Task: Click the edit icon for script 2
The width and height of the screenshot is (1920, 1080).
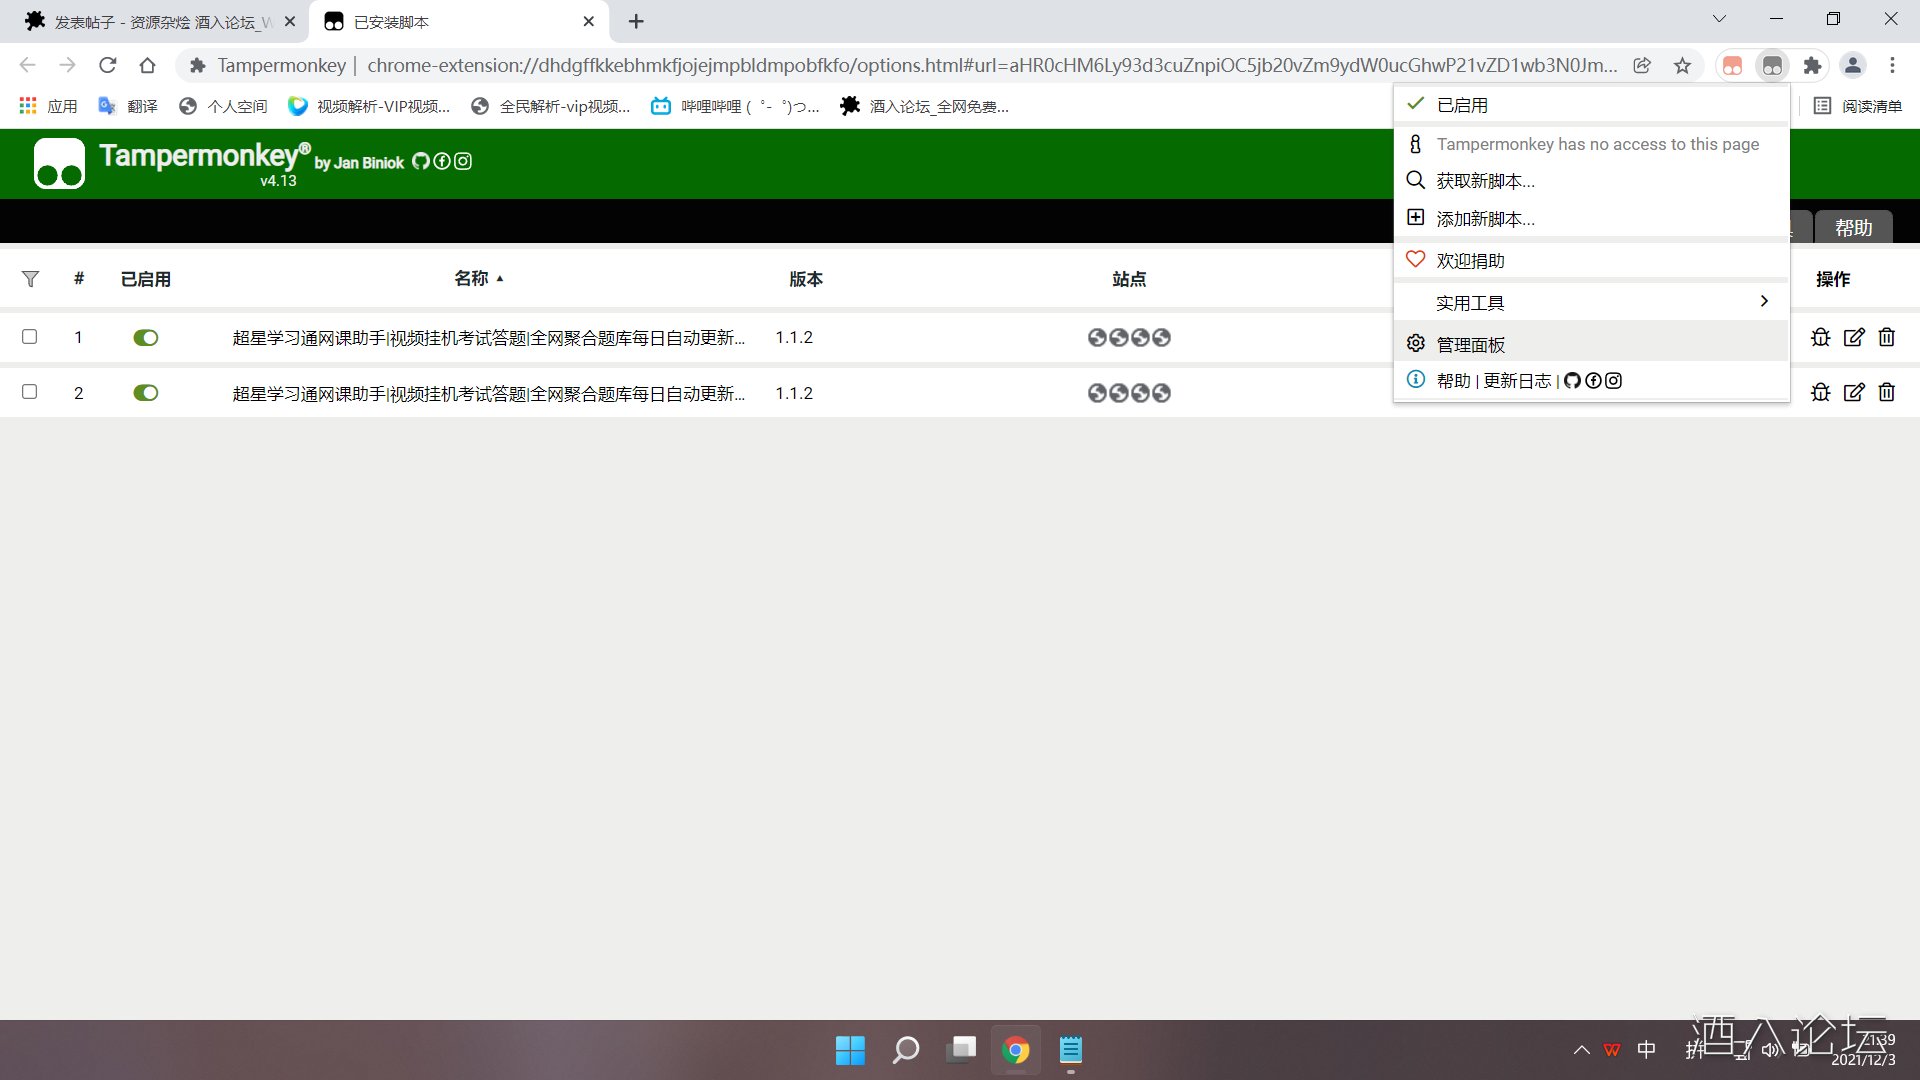Action: coord(1854,392)
